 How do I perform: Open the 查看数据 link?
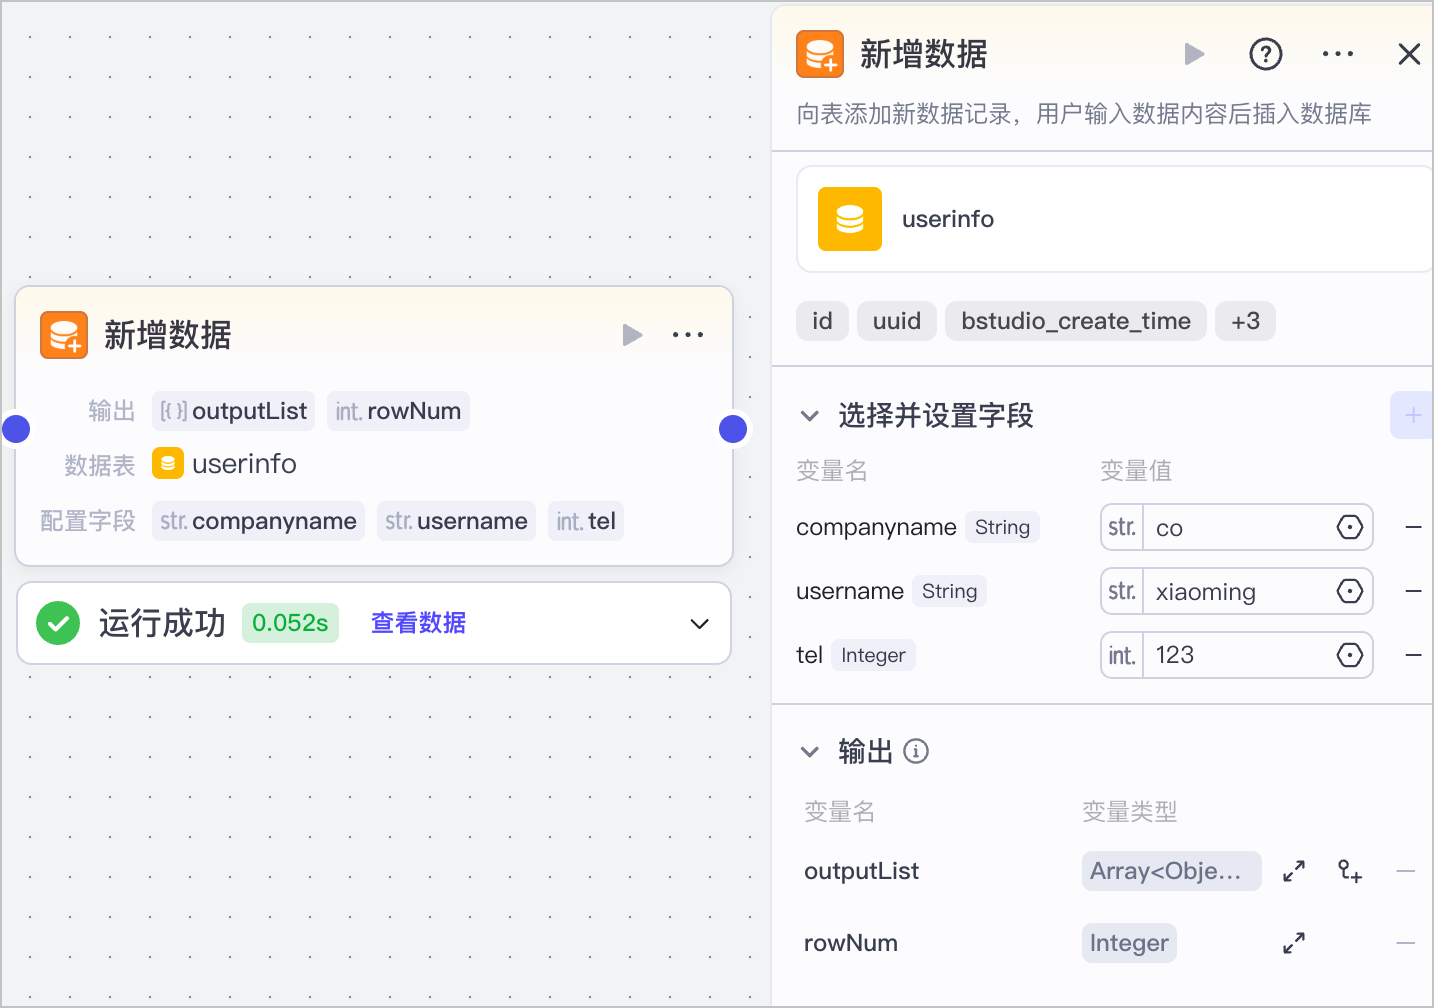[x=418, y=623]
